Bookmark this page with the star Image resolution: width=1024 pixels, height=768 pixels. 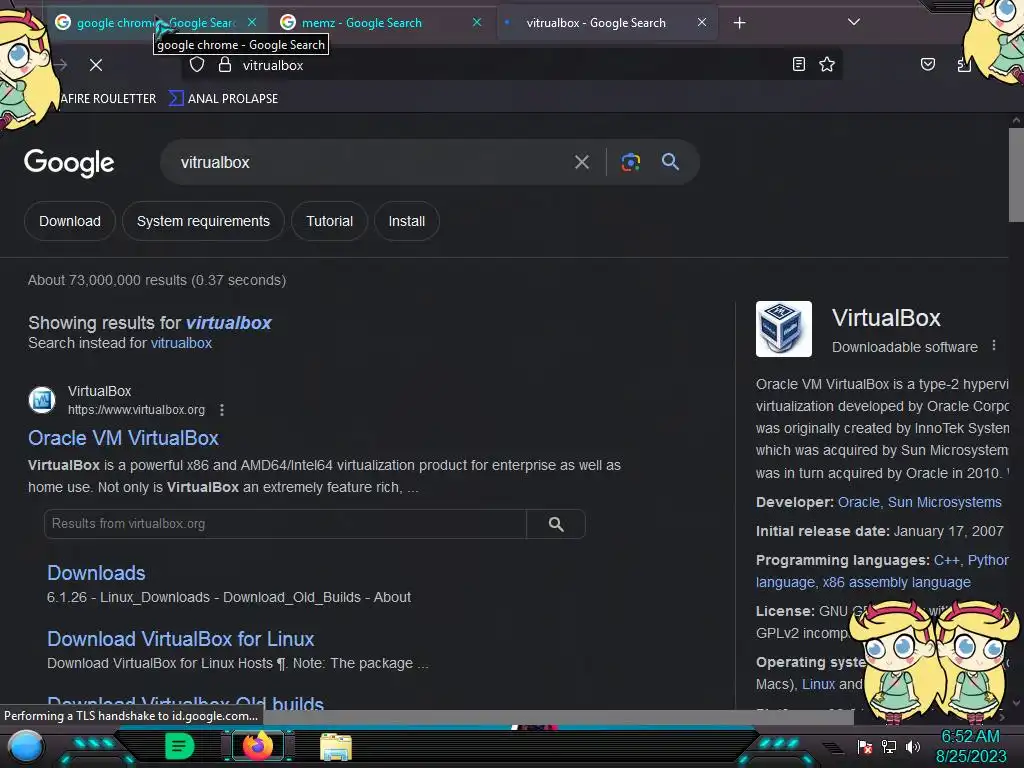(827, 64)
